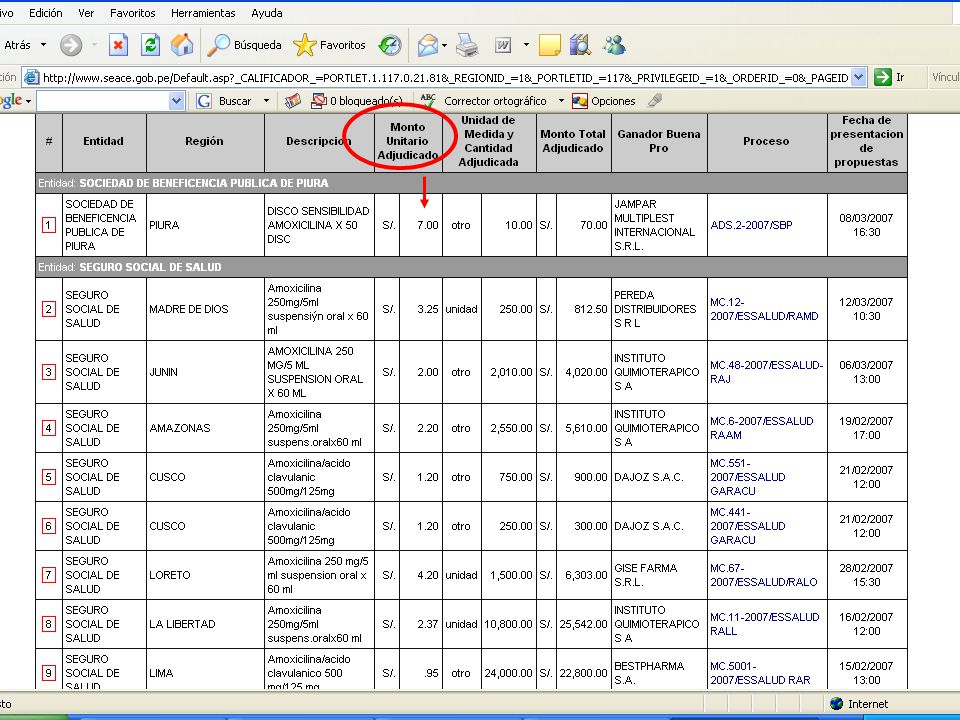Viewport: 960px width, 720px height.
Task: Open Google logo dropdown arrow
Action: [28, 102]
